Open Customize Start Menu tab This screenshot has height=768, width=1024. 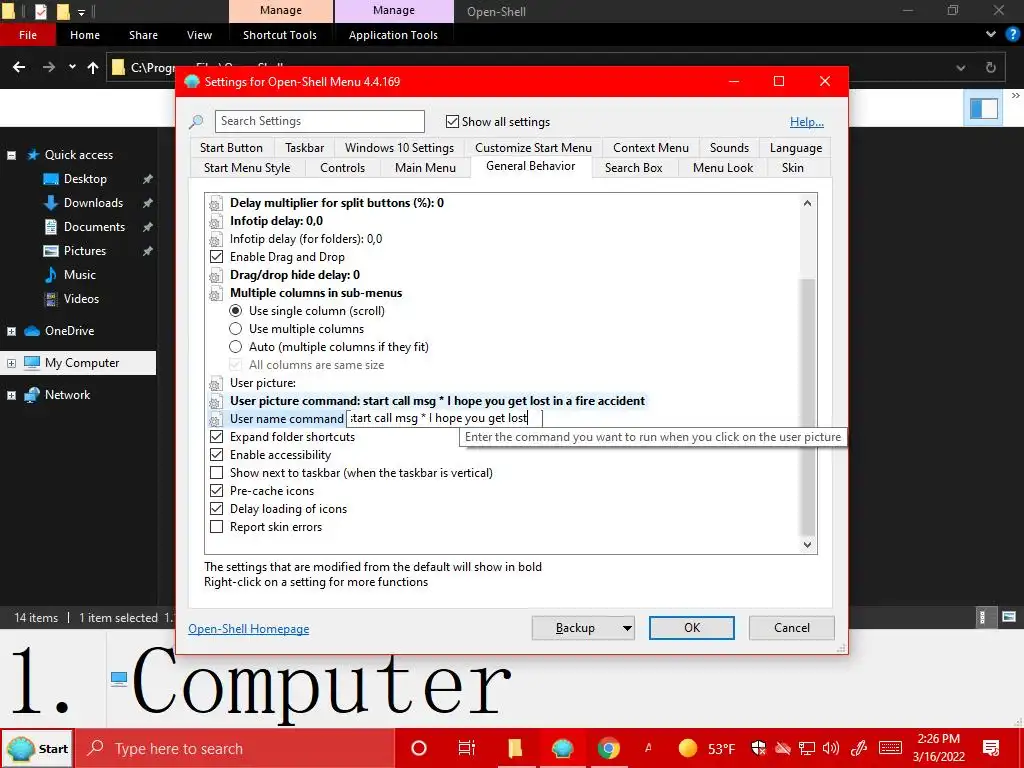pos(533,148)
